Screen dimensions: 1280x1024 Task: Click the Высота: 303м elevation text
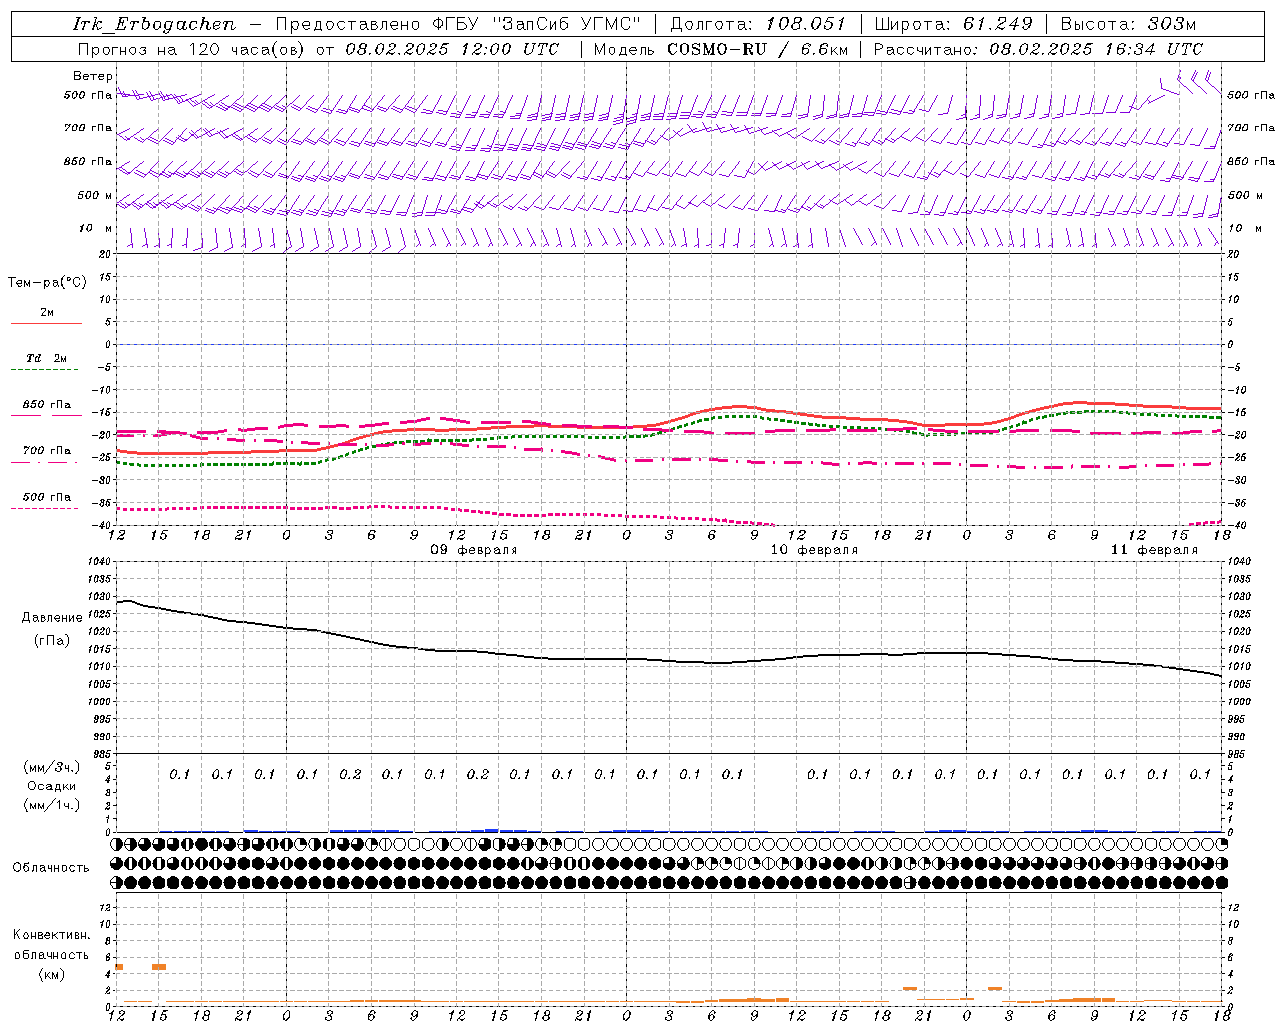pyautogui.click(x=1128, y=24)
